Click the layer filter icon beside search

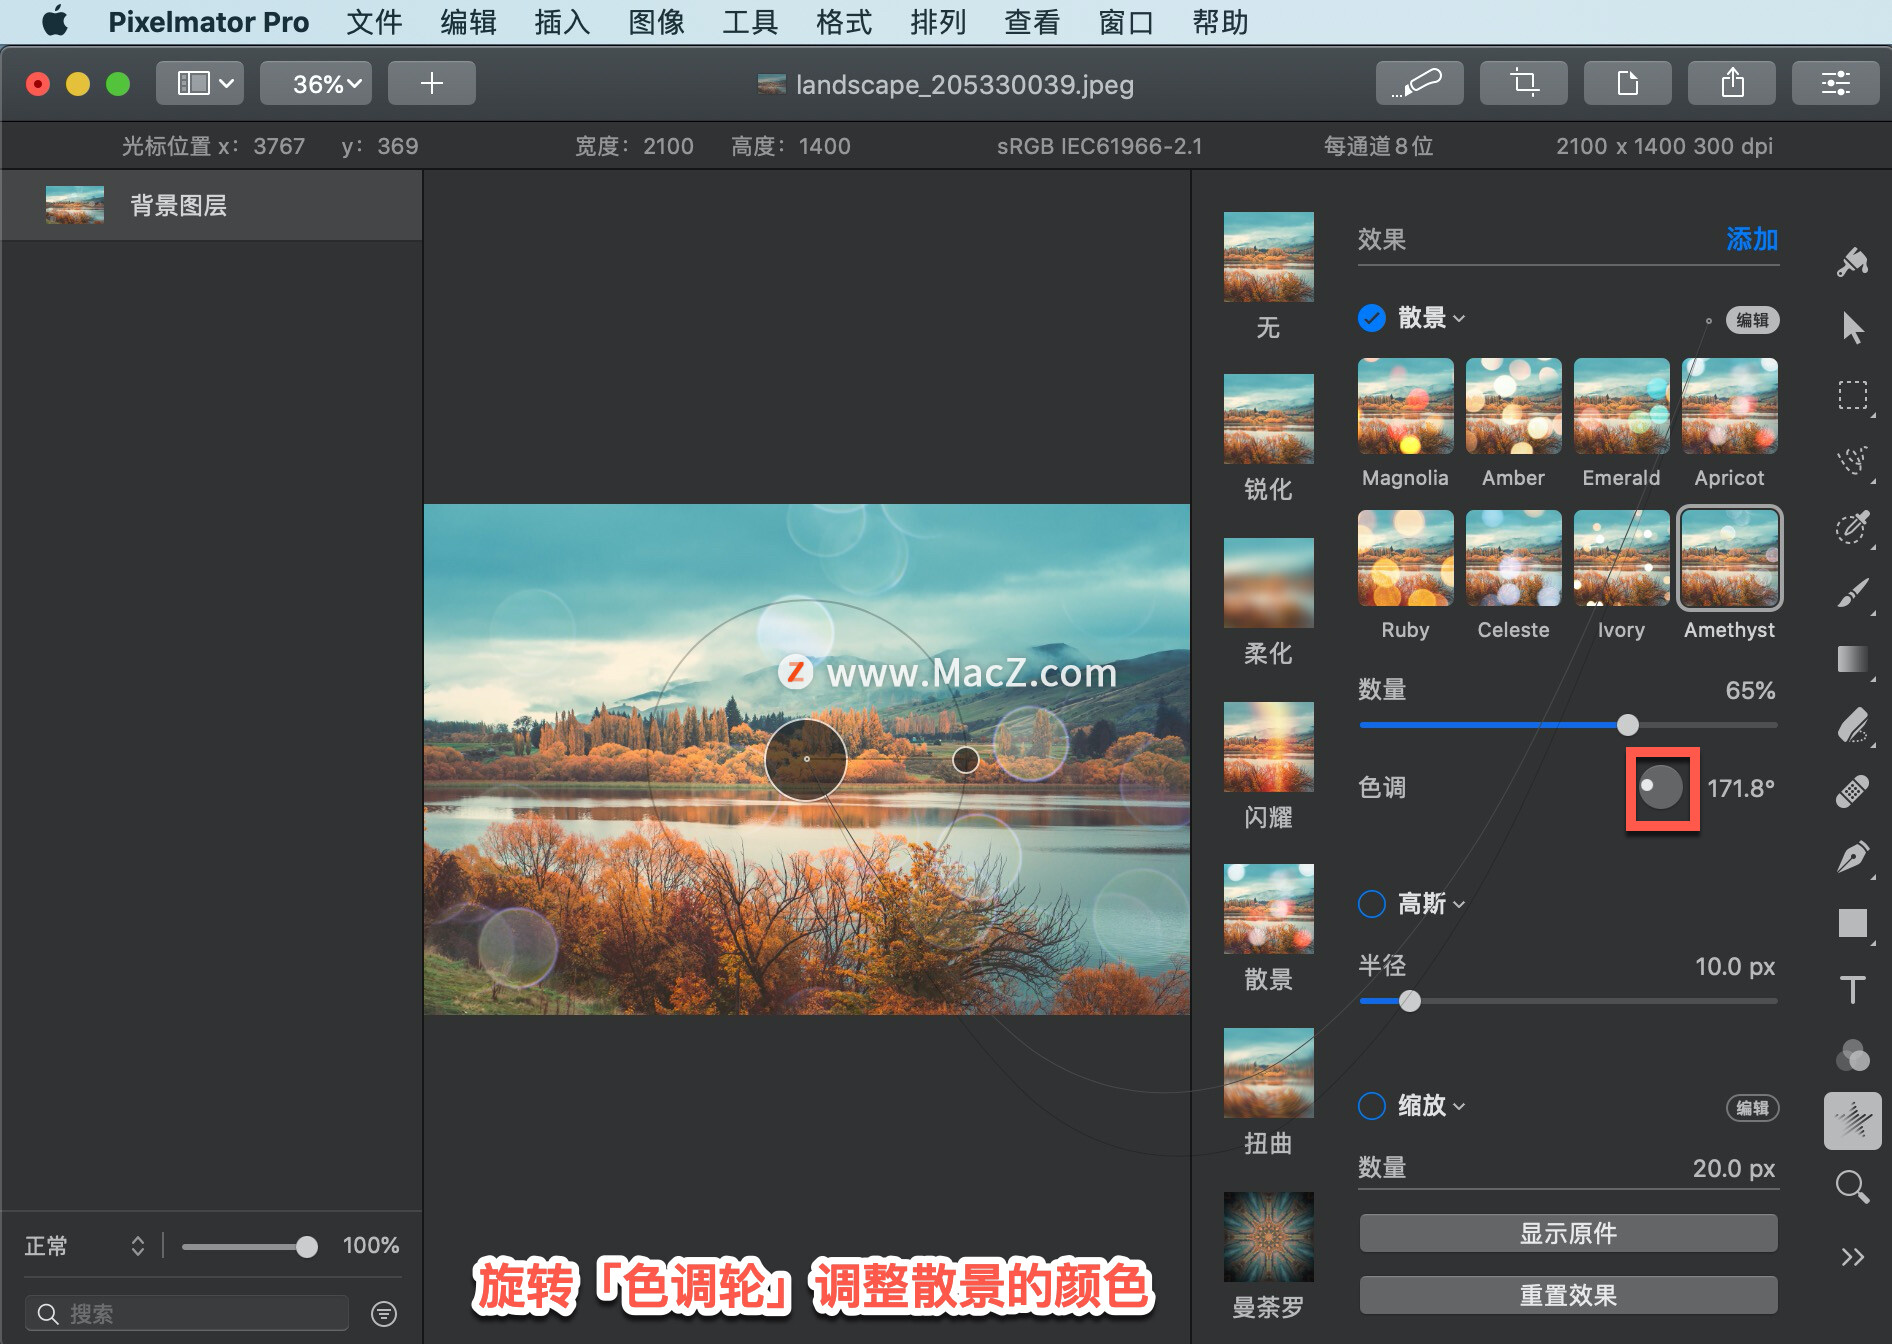pyautogui.click(x=384, y=1313)
